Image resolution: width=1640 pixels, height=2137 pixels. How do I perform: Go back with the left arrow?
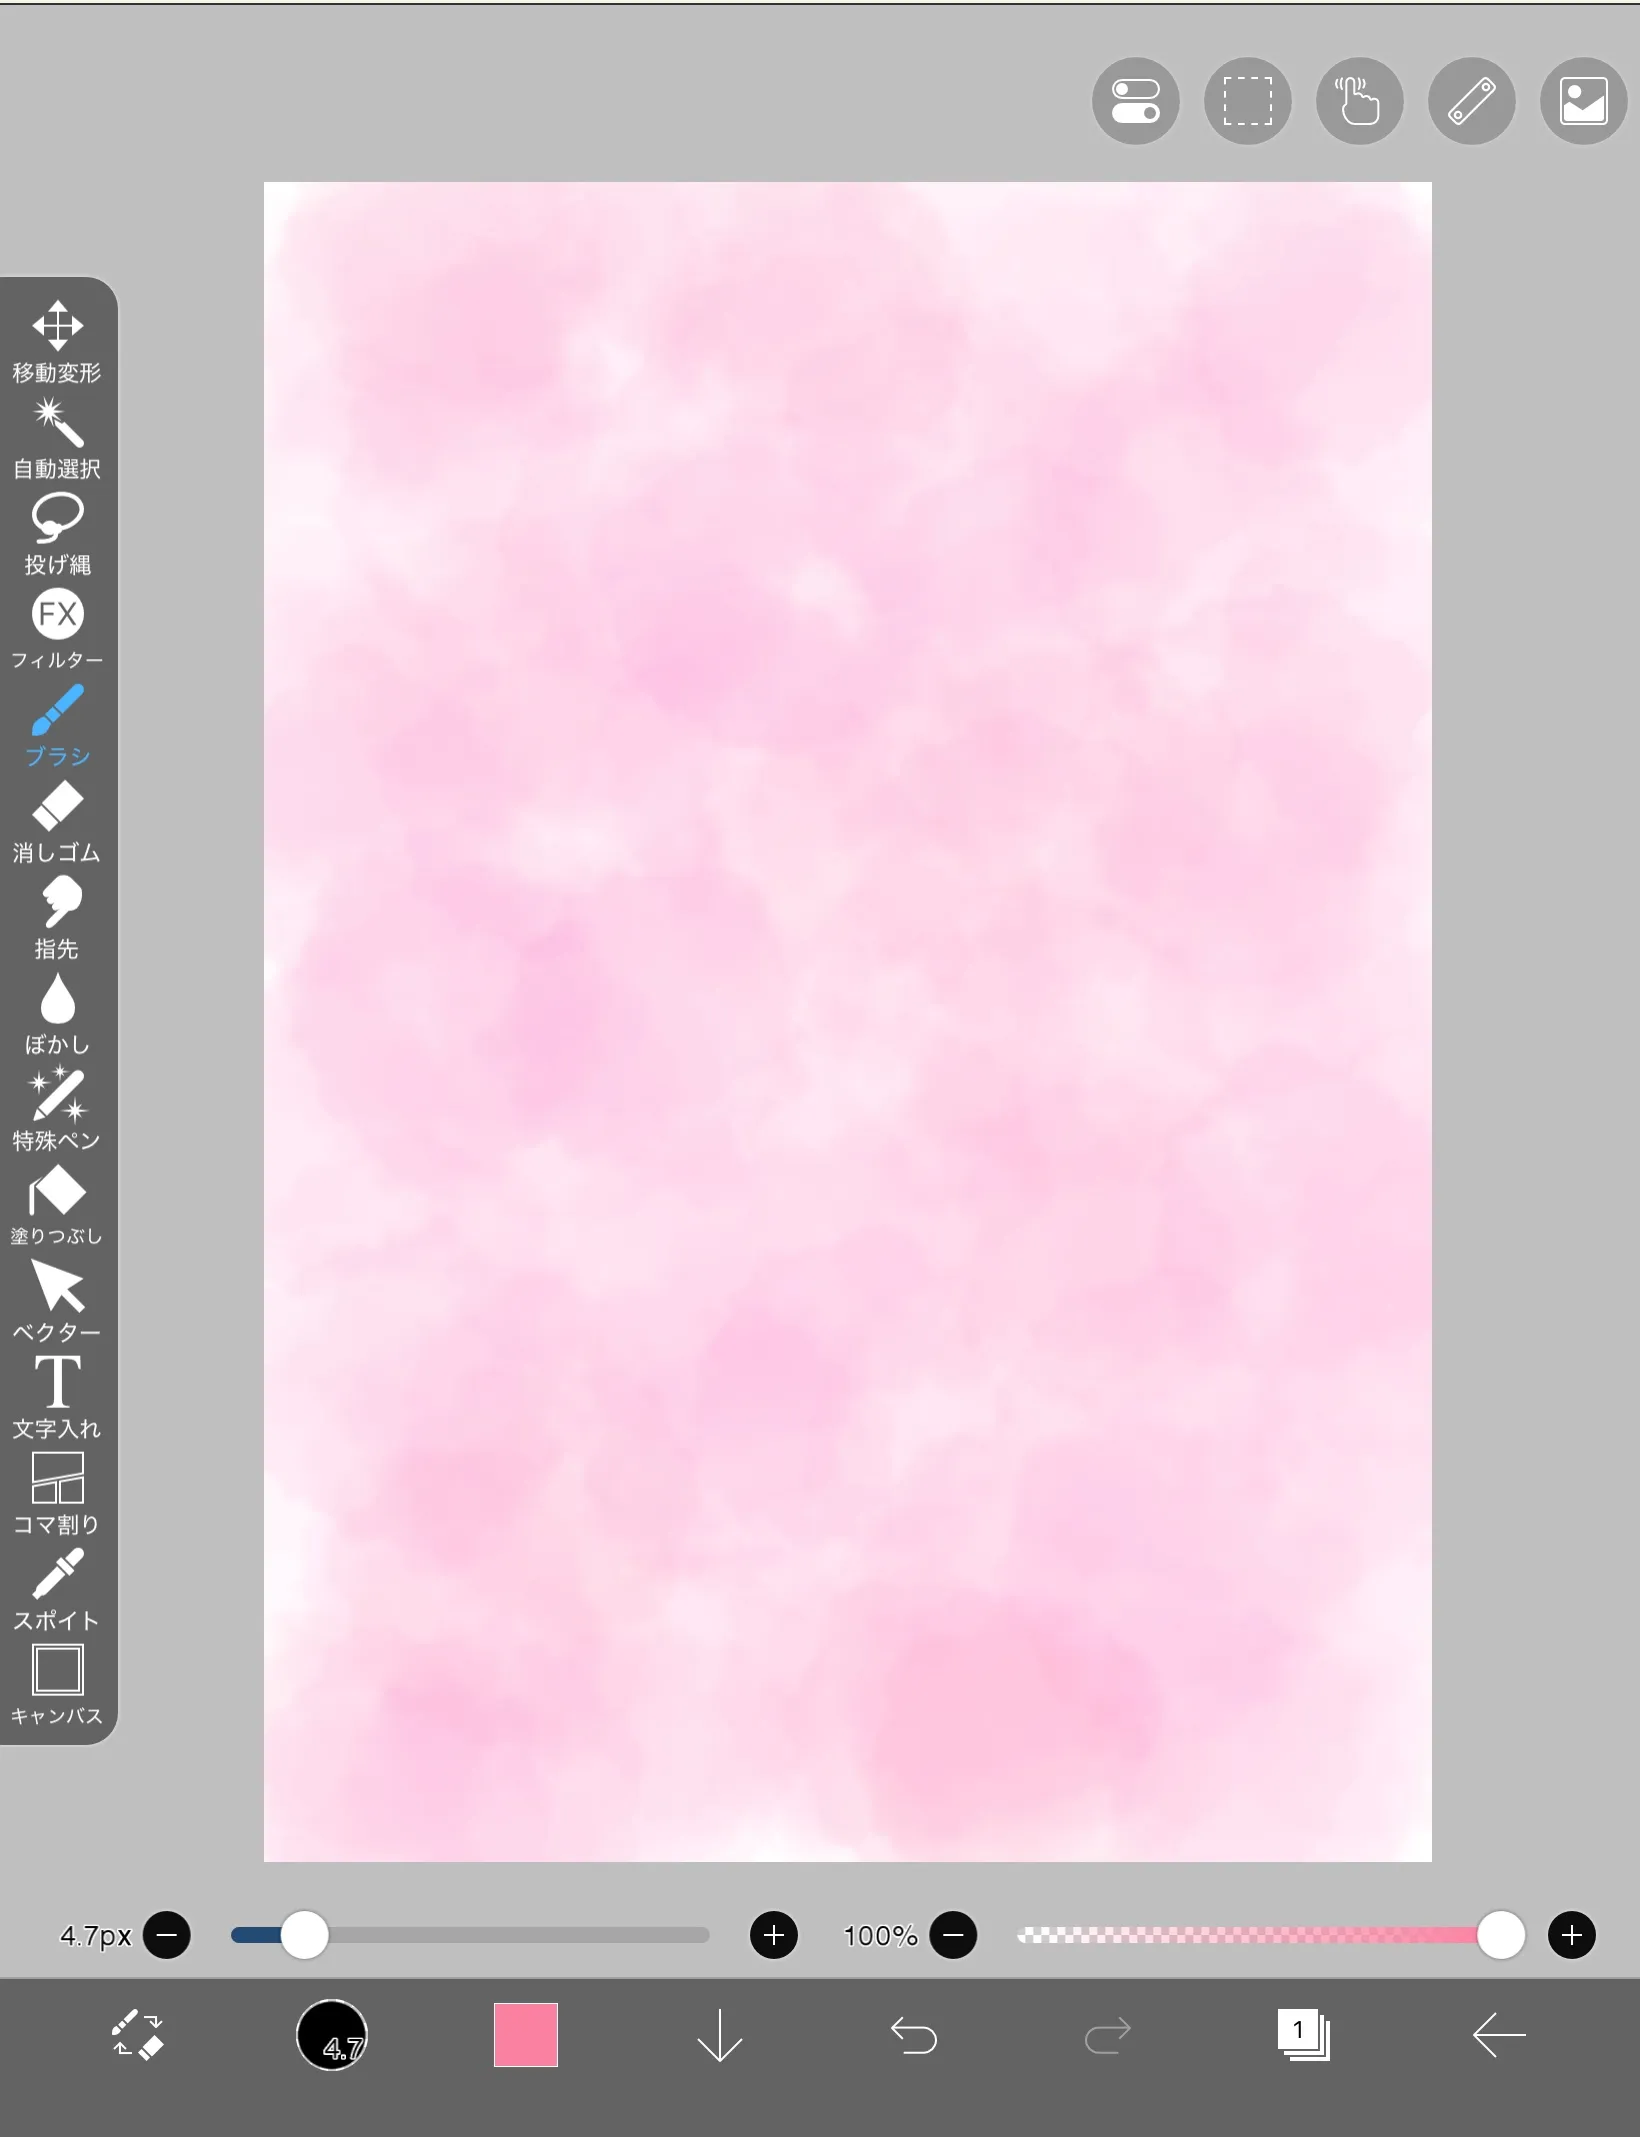(1498, 2035)
